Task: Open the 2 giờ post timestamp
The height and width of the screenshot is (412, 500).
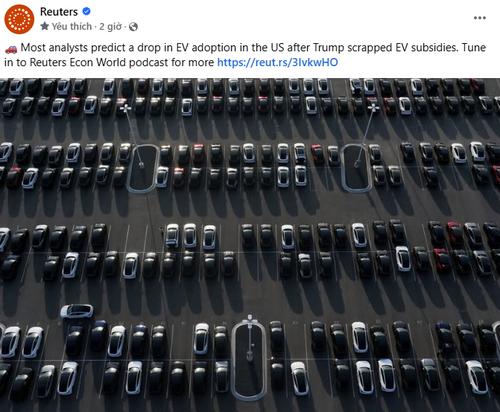Action: tap(110, 26)
